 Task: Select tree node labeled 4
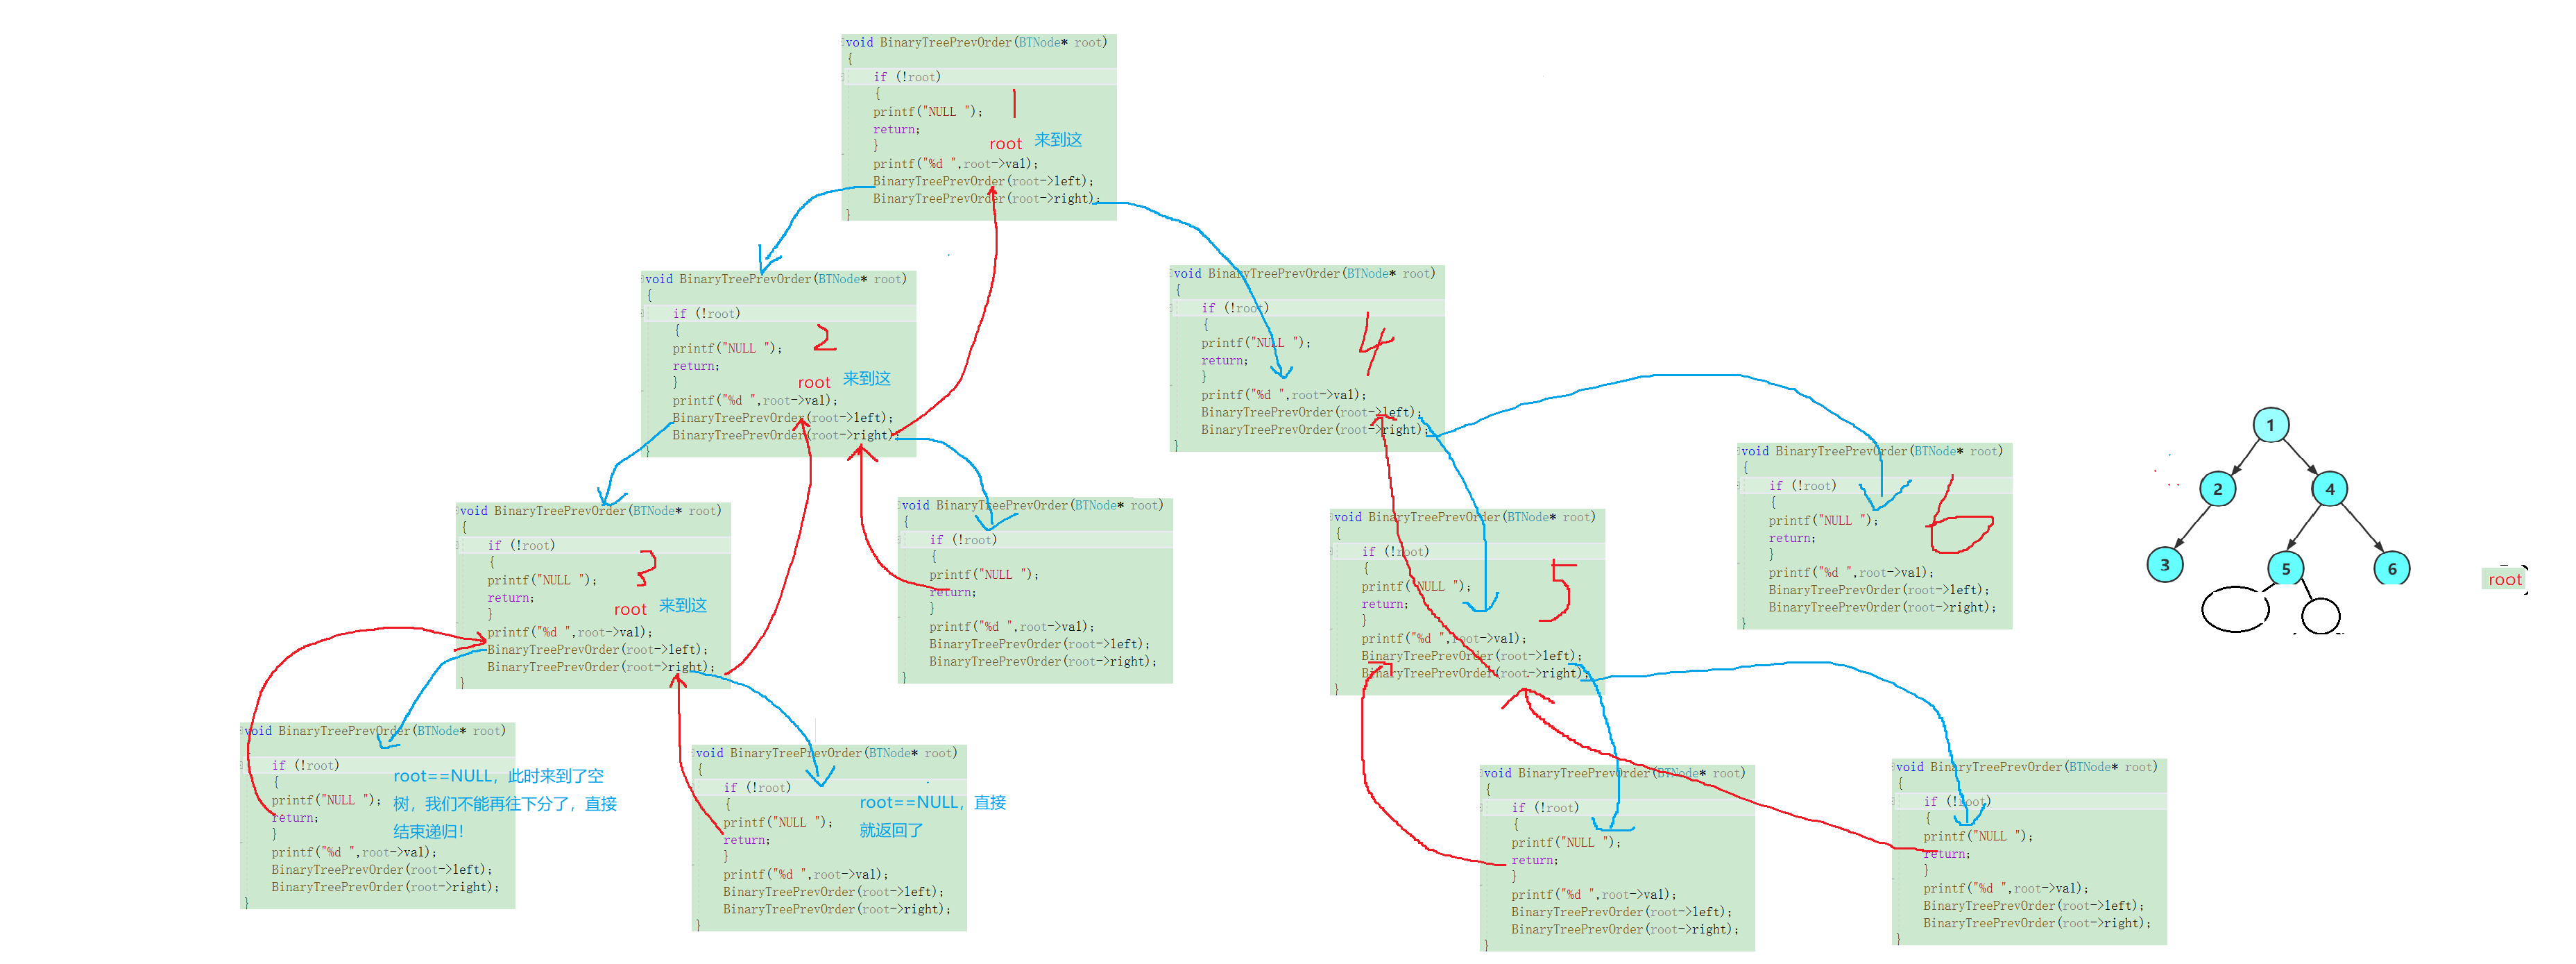click(x=2329, y=489)
